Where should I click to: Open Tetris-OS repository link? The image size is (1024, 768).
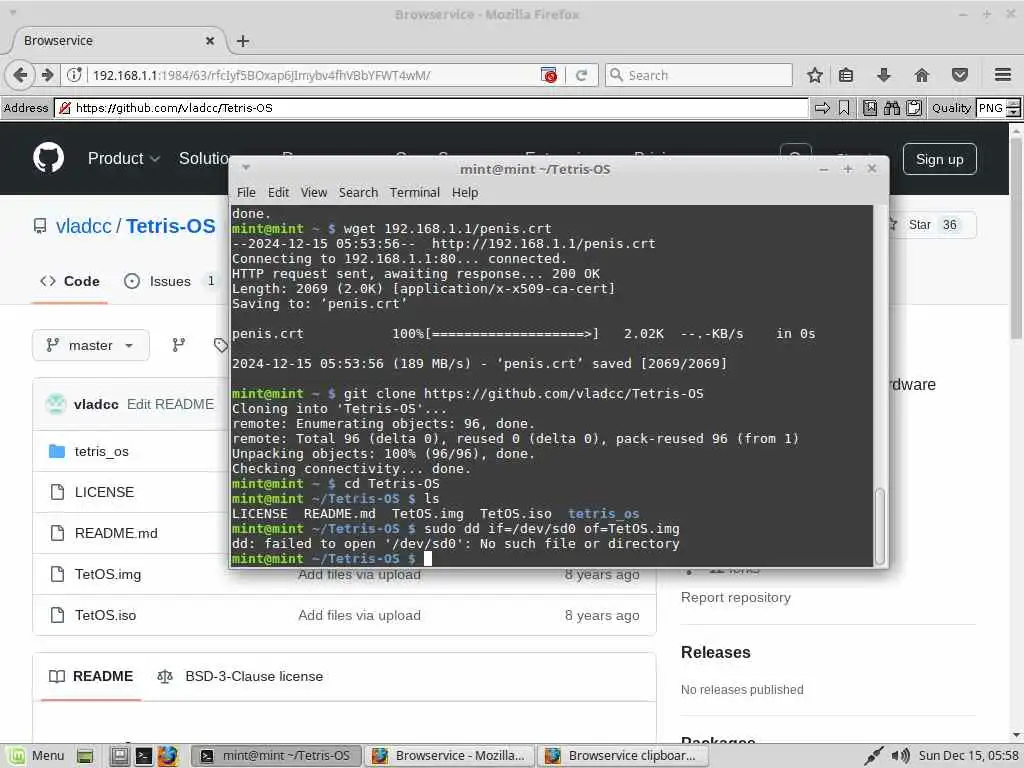pyautogui.click(x=170, y=226)
